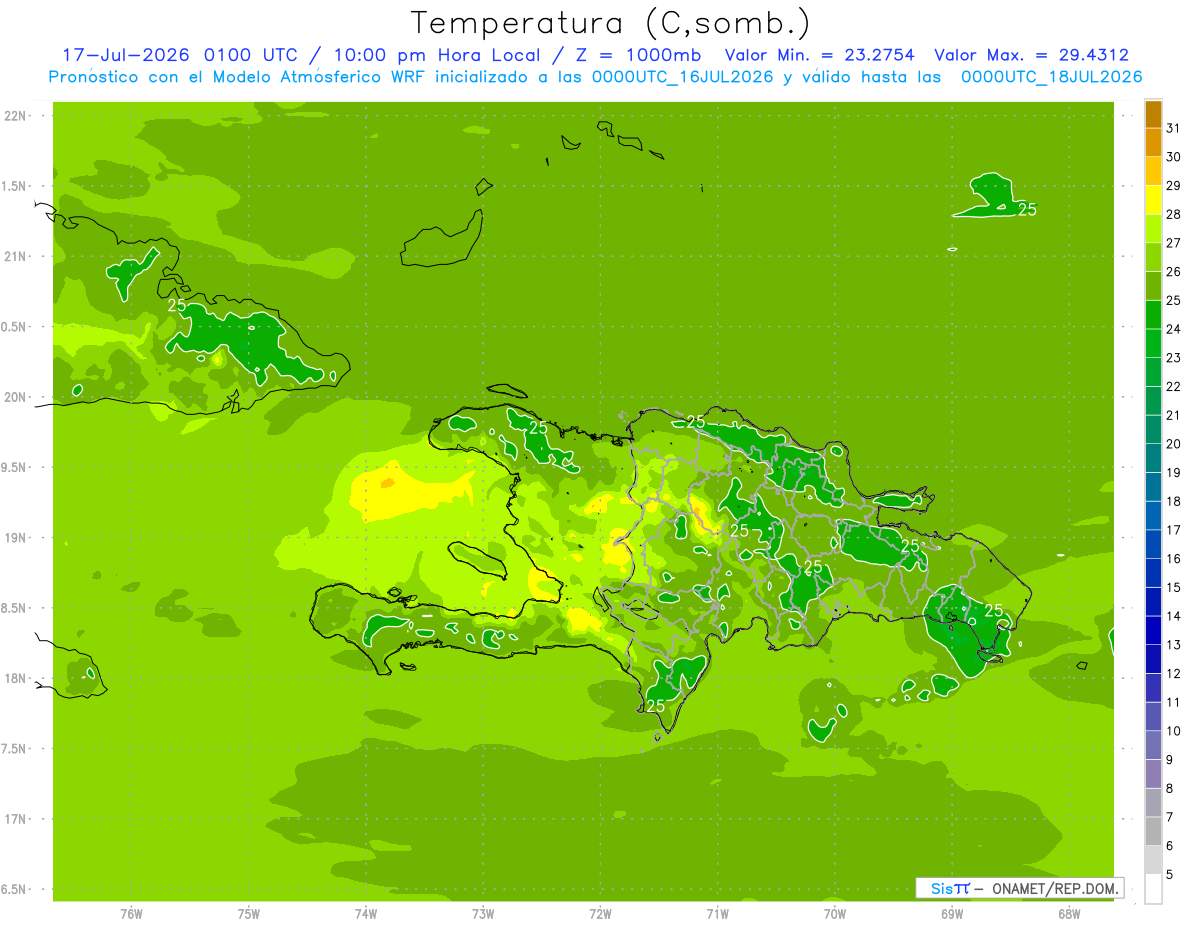The height and width of the screenshot is (927, 1200).
Task: Click the "71W" longitude axis label
Action: (x=717, y=914)
